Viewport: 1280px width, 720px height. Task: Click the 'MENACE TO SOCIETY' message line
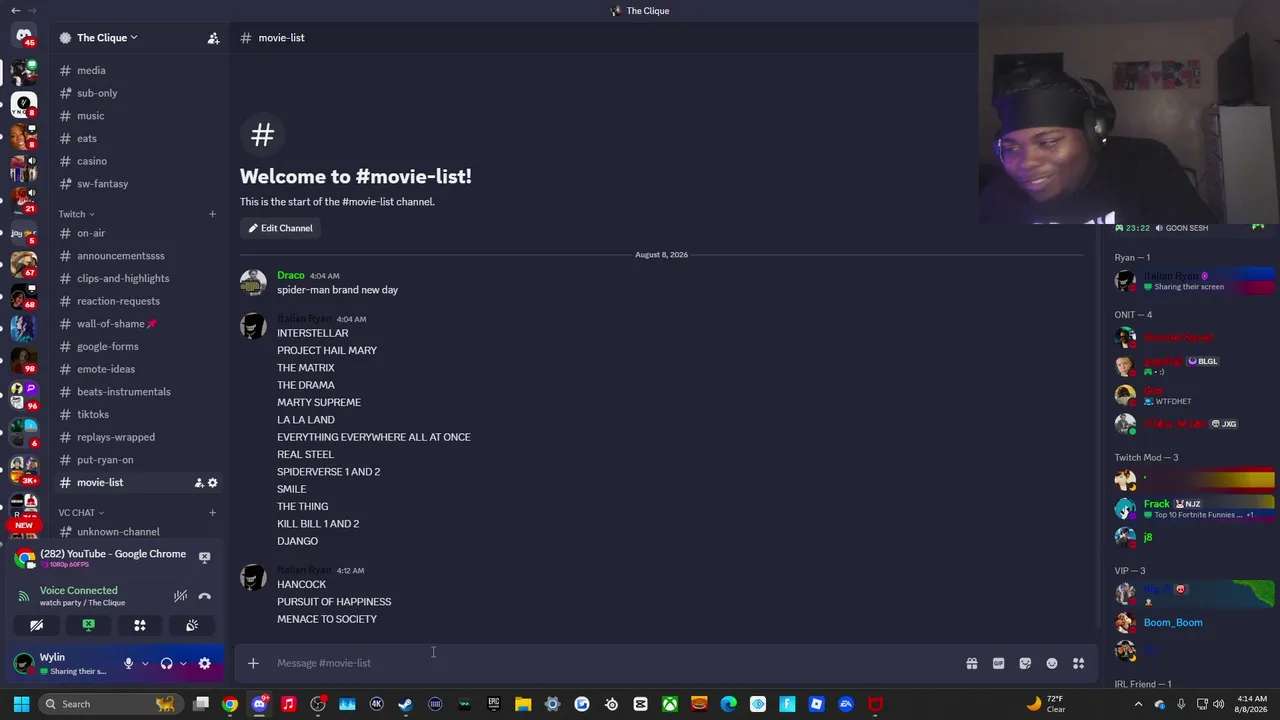point(327,620)
